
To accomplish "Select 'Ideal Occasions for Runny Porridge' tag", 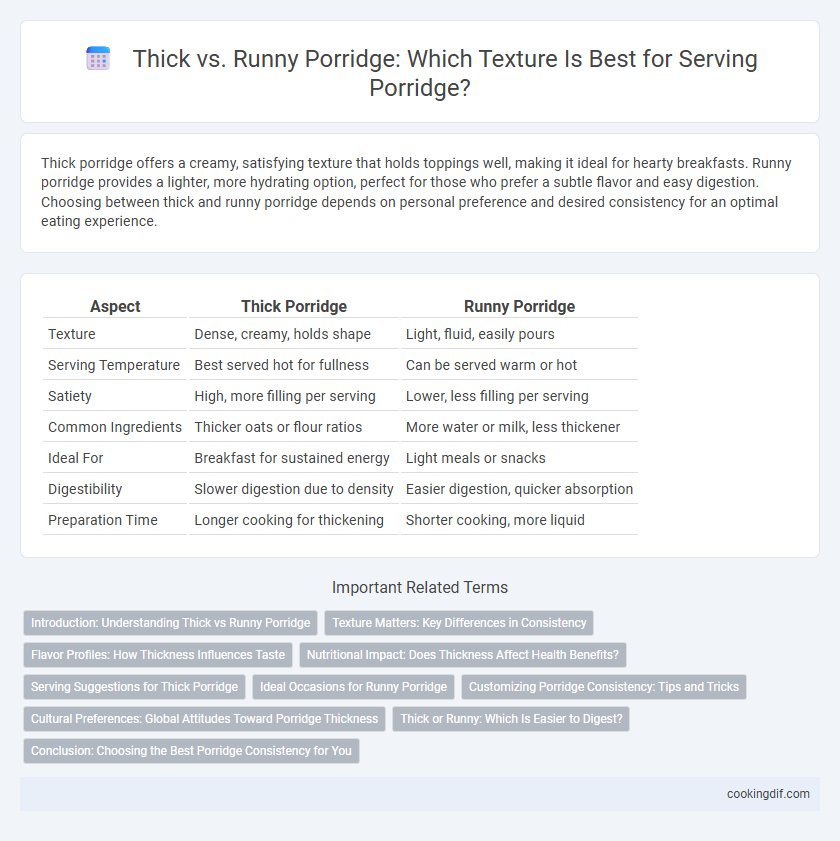I will coord(353,687).
